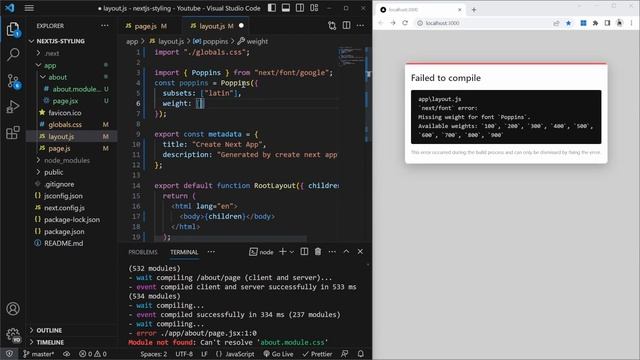Open Customize Layout icon
640x360 pixels.
coord(314,8)
